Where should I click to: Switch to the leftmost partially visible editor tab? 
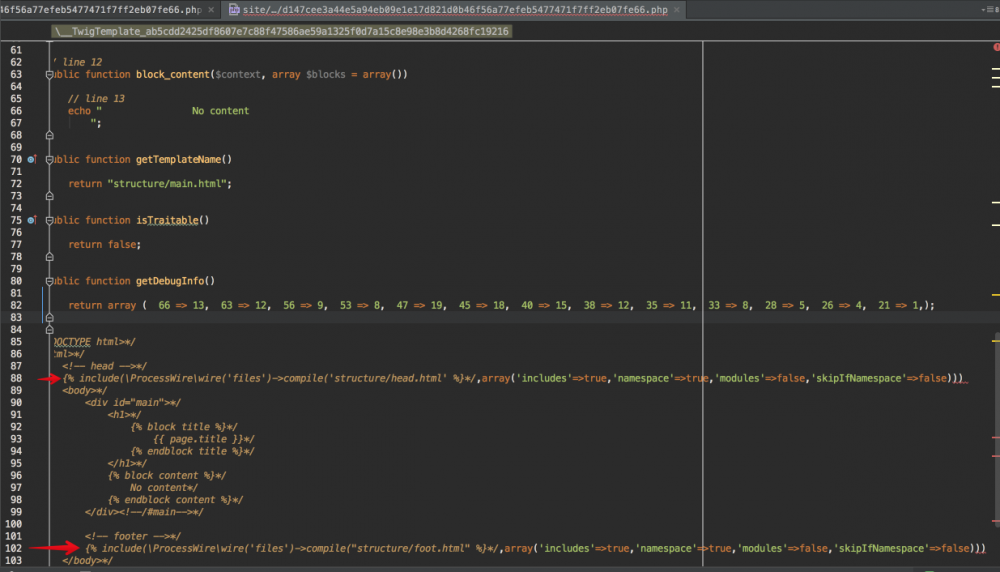point(100,10)
